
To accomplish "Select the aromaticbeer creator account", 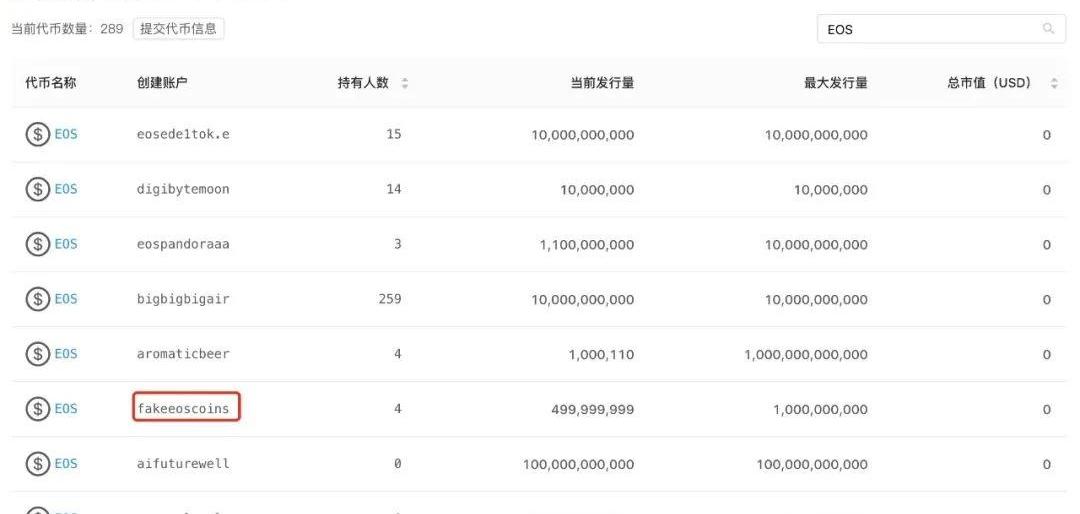I will pos(183,354).
